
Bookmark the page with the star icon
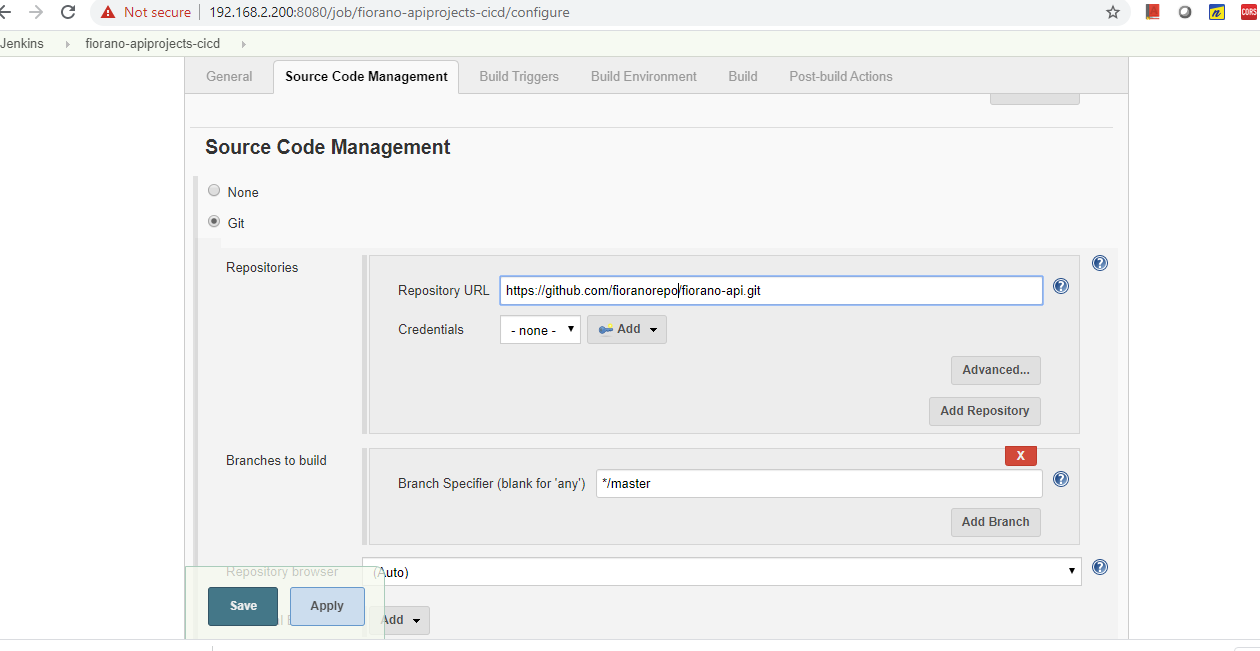(1113, 12)
